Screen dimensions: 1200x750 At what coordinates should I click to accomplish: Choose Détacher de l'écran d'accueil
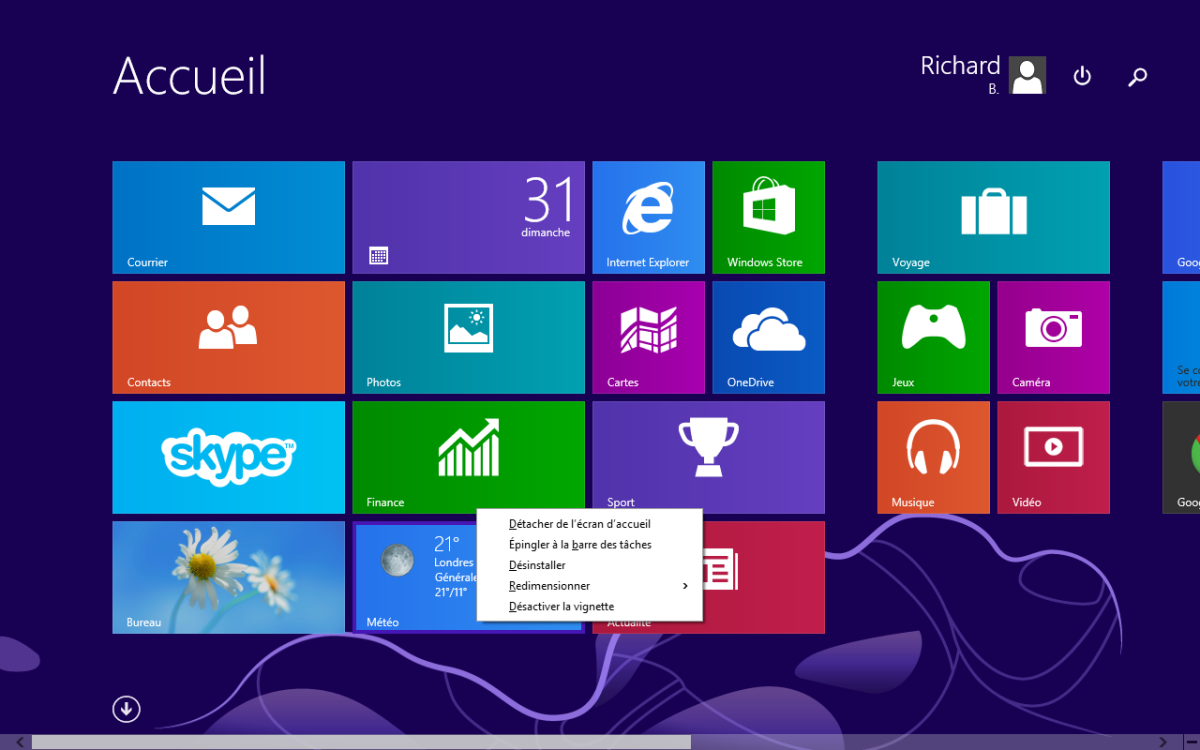[589, 524]
